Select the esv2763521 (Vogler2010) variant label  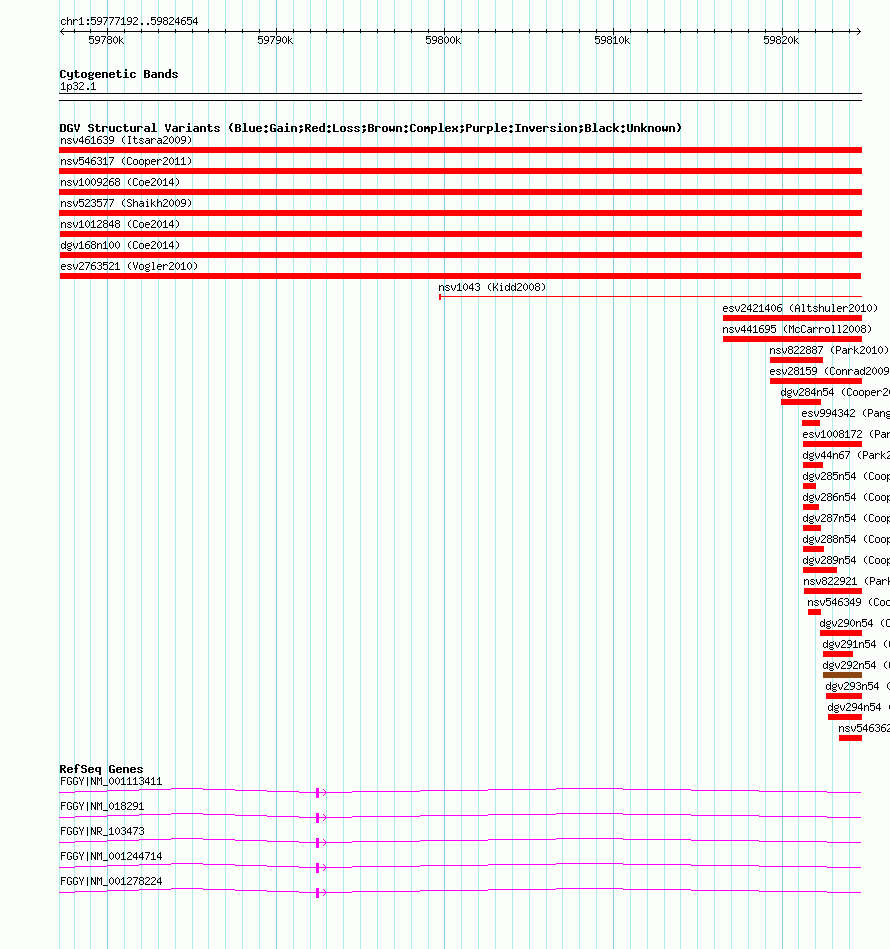point(129,266)
